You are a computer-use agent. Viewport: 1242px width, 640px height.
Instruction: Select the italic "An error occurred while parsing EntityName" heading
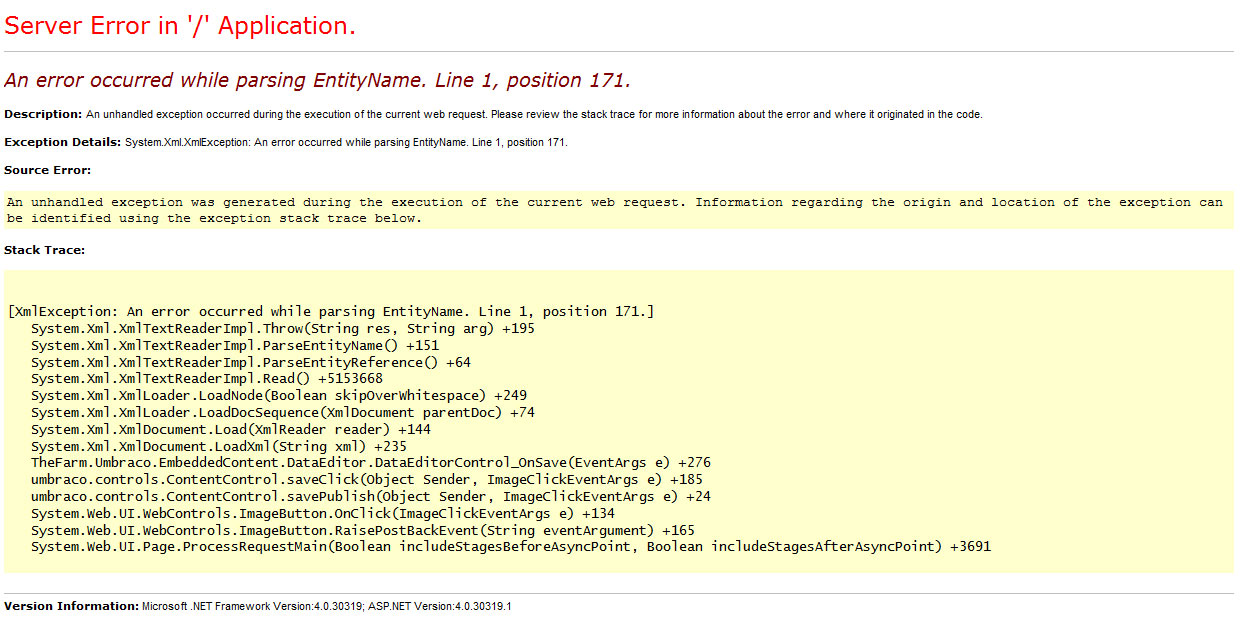318,81
